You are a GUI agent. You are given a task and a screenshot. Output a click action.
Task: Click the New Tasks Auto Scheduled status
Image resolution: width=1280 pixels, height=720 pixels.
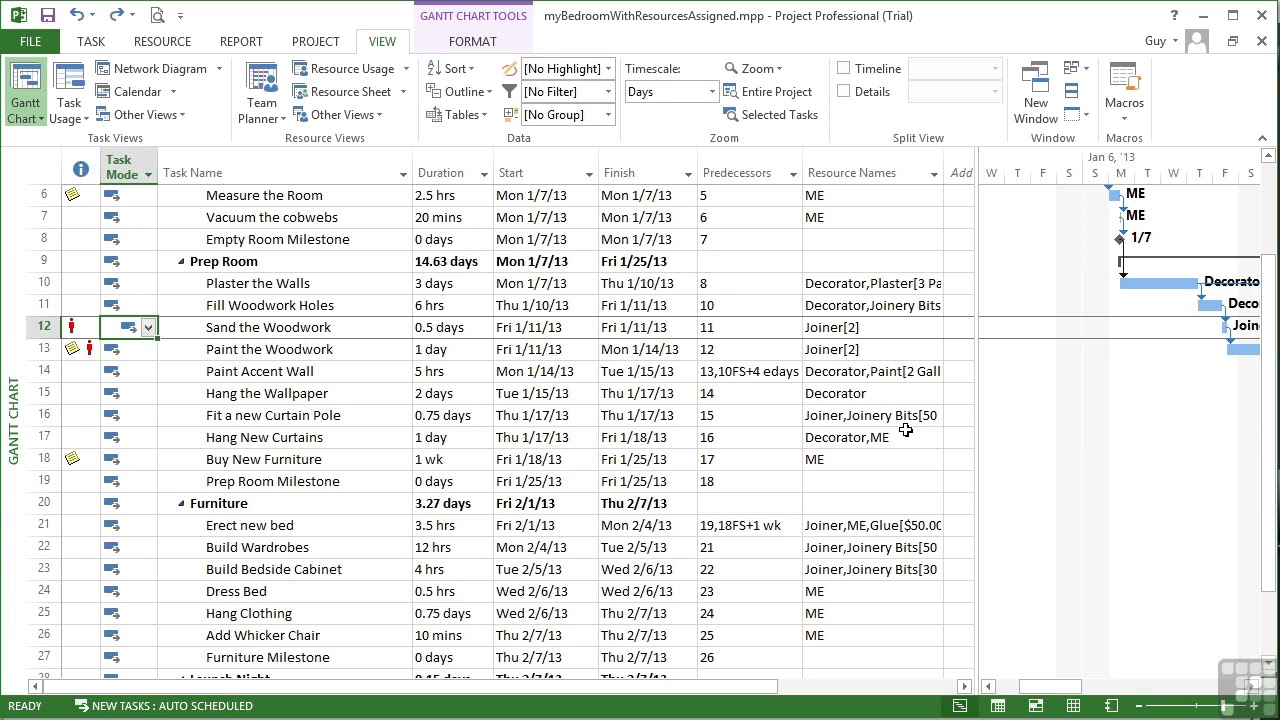(163, 706)
